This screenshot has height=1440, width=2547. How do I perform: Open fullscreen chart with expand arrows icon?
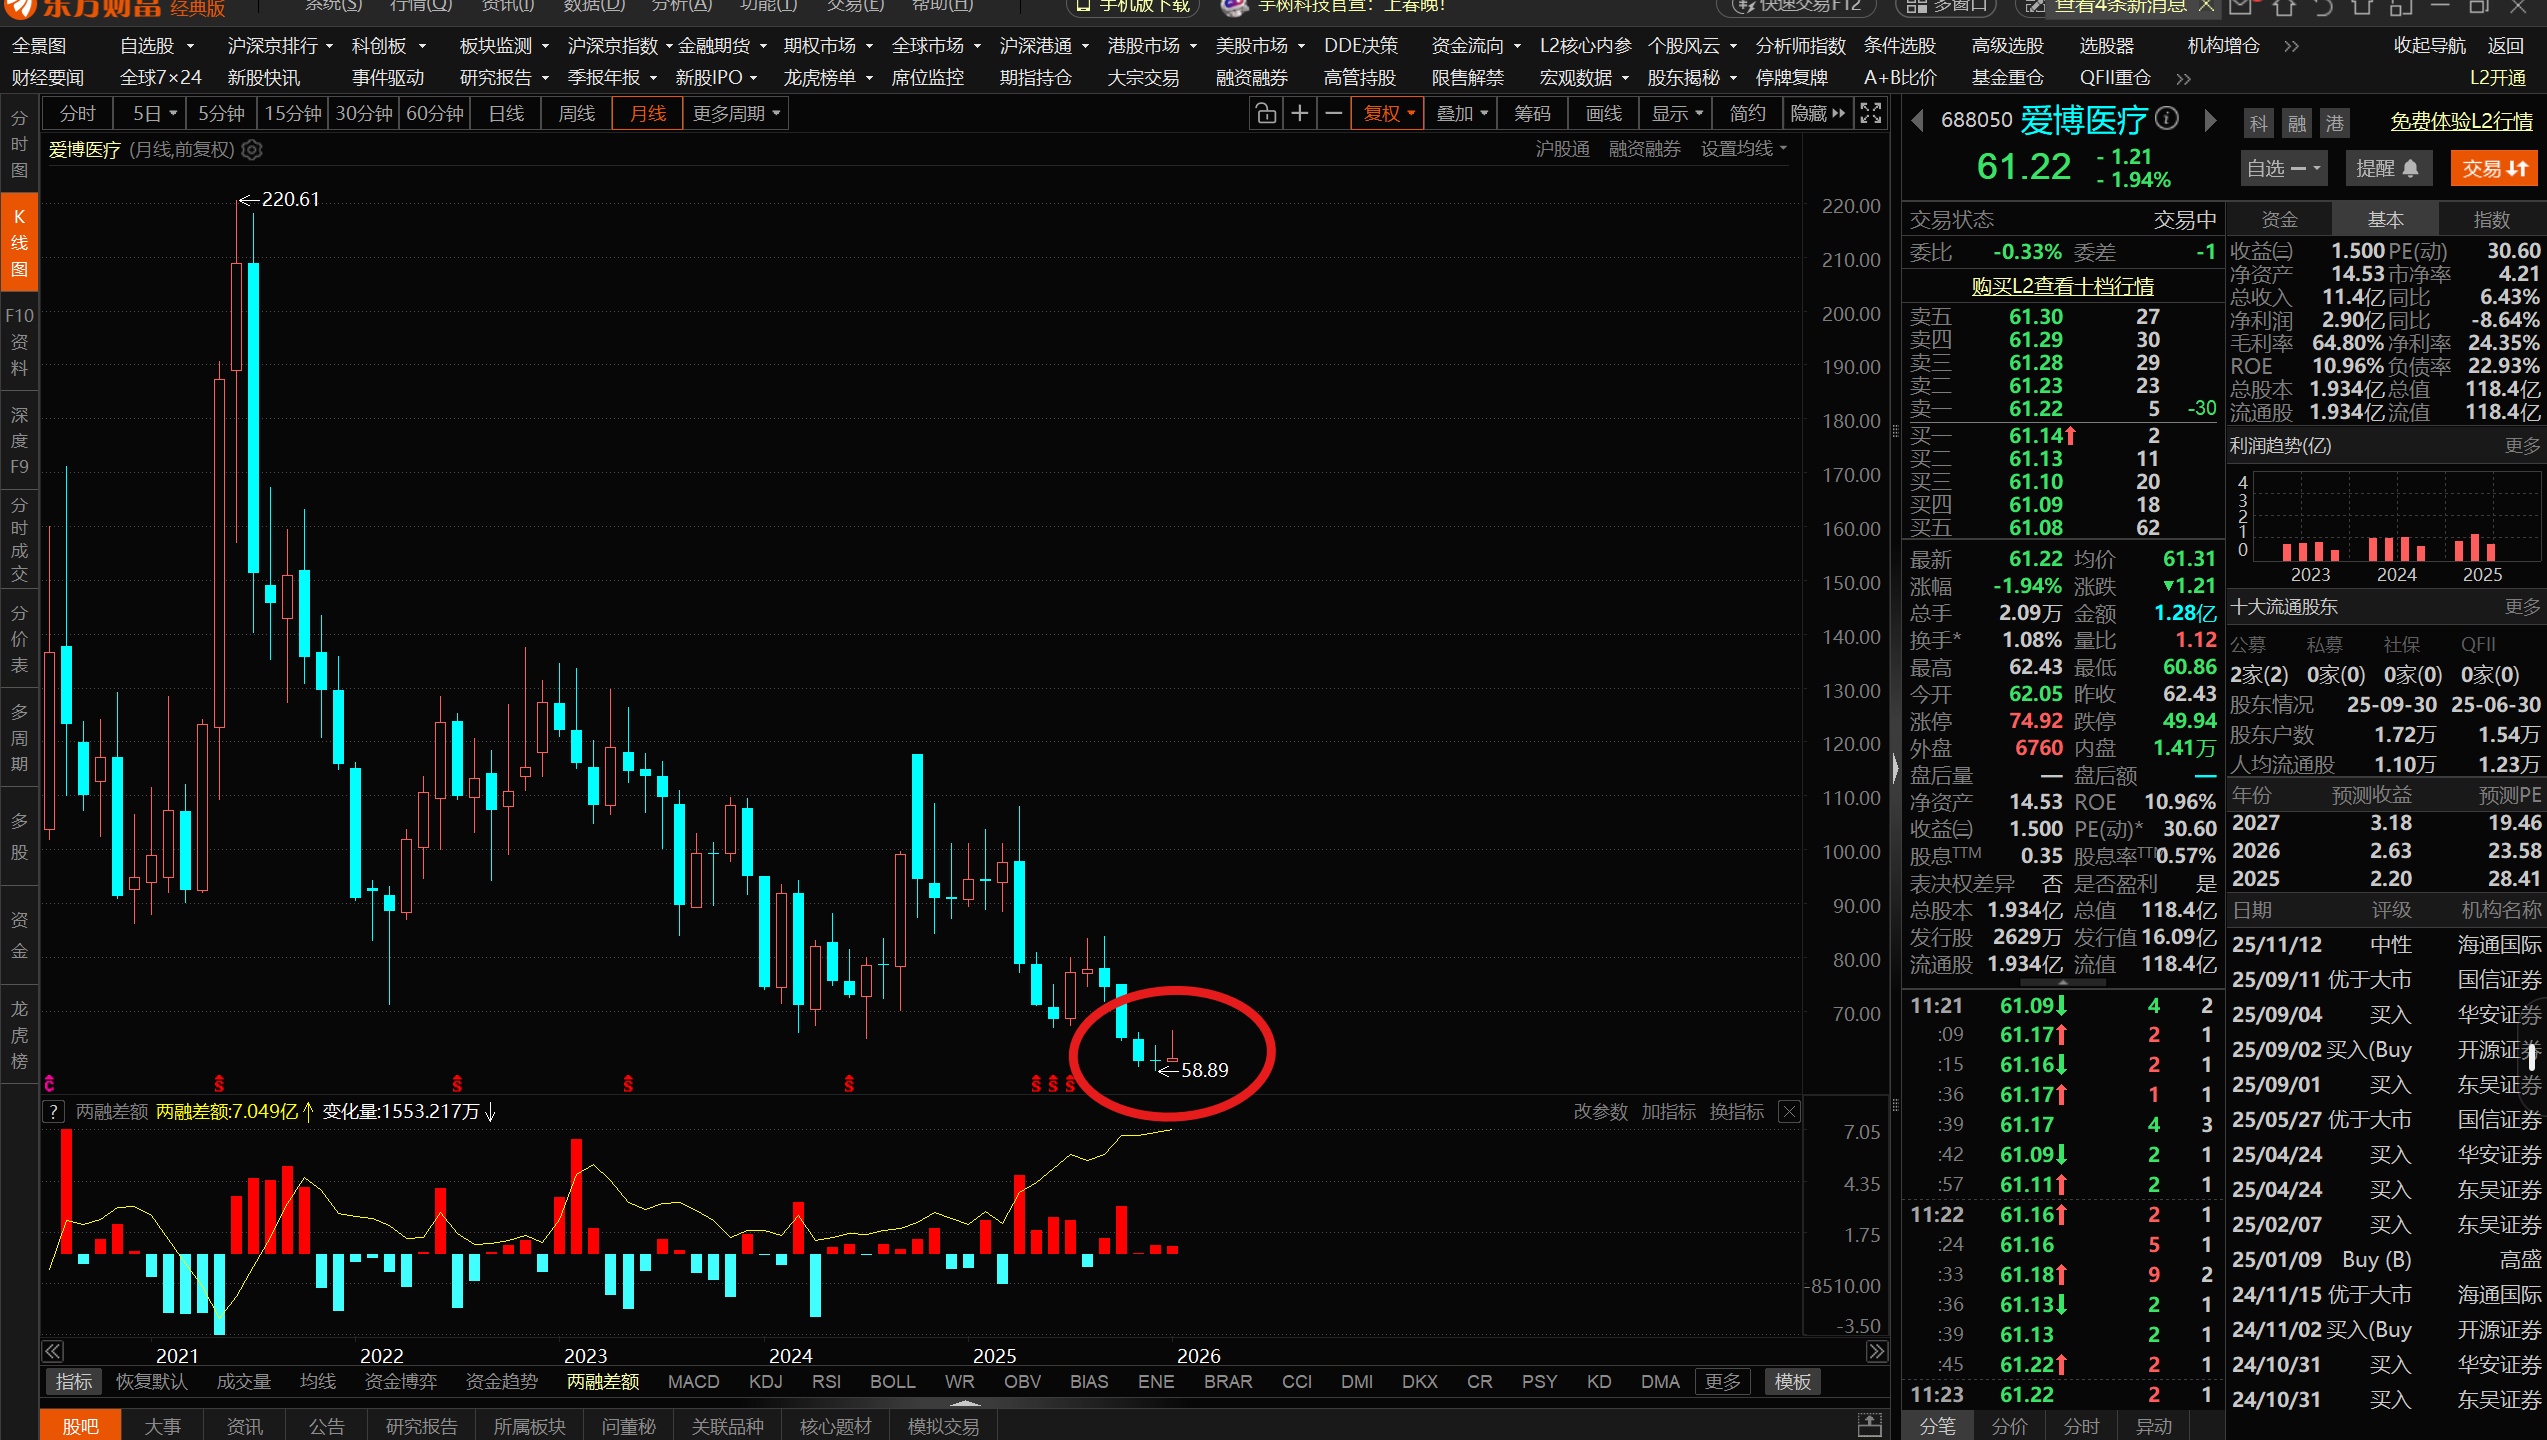(x=1871, y=114)
